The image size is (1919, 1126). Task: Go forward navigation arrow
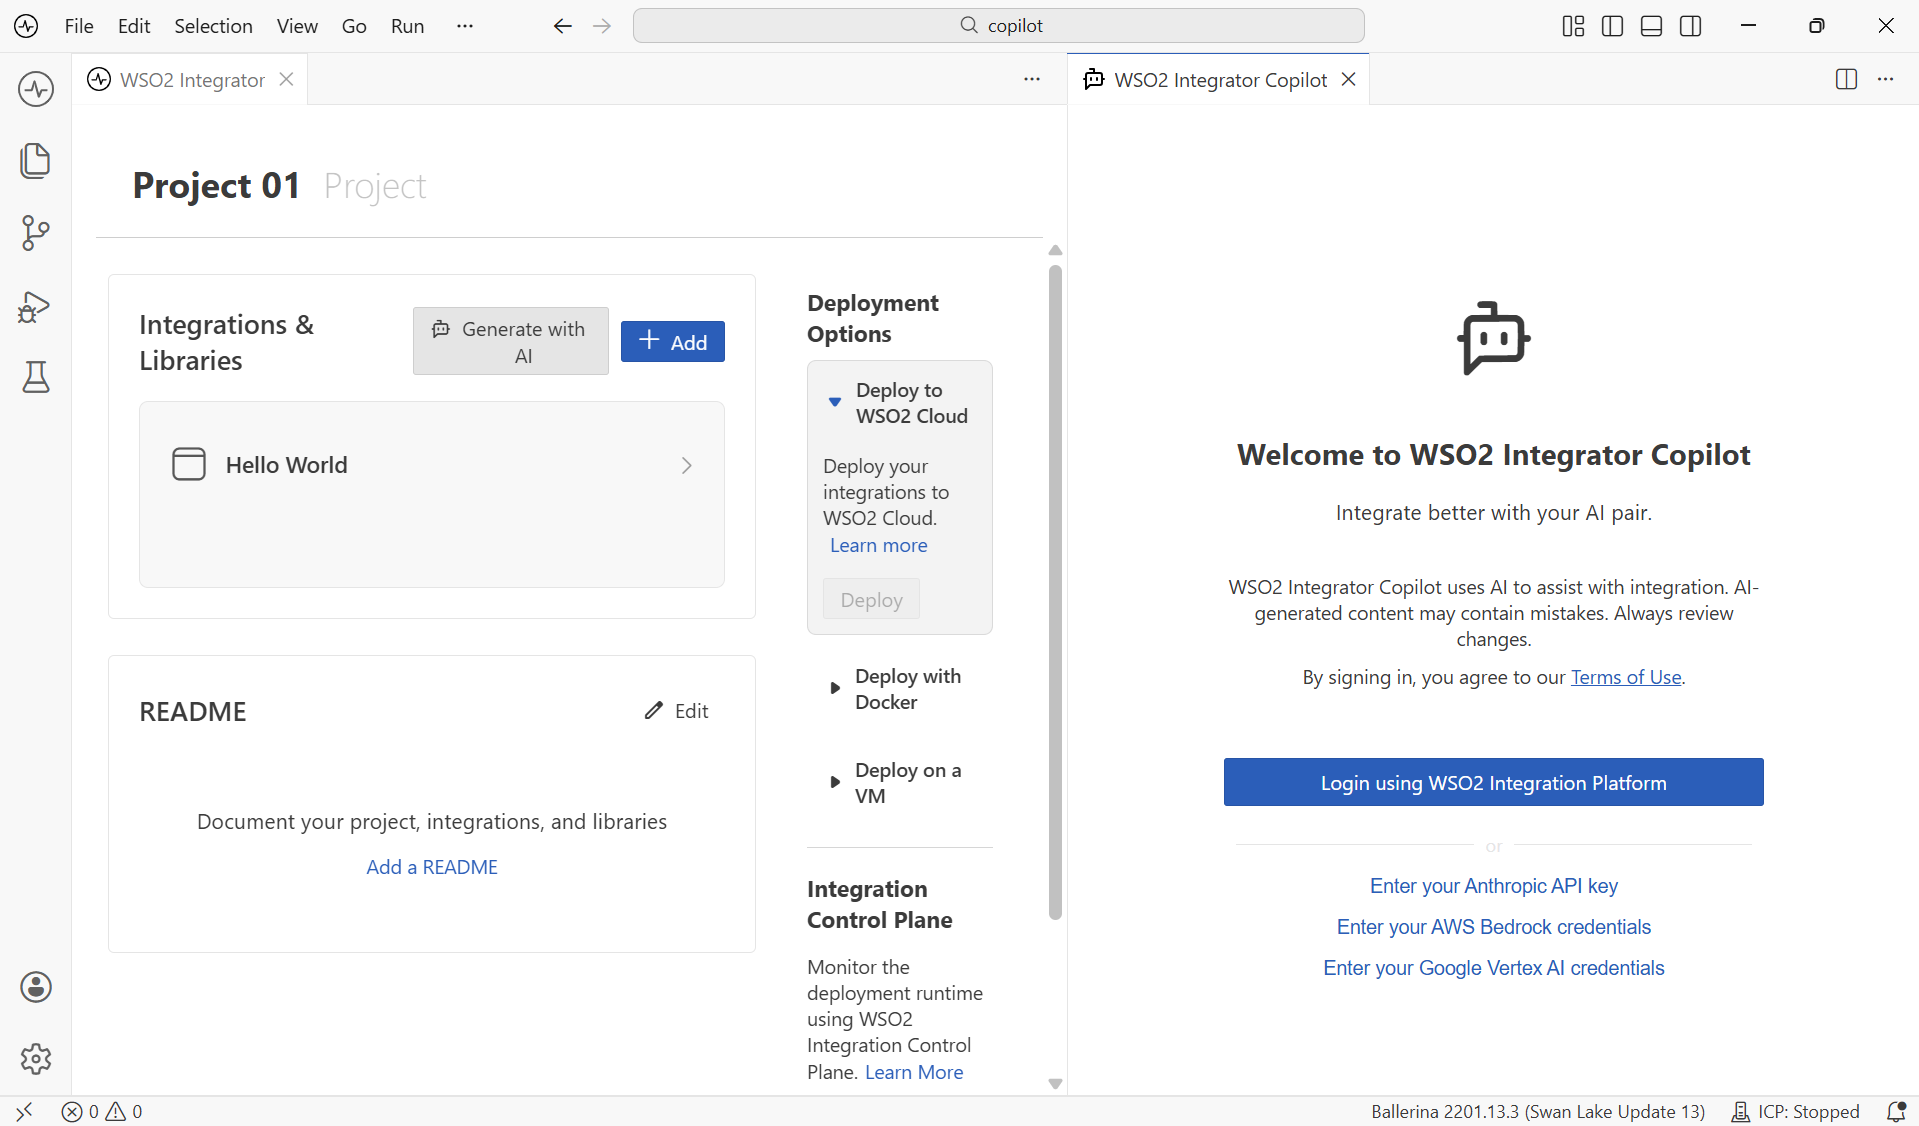coord(602,26)
